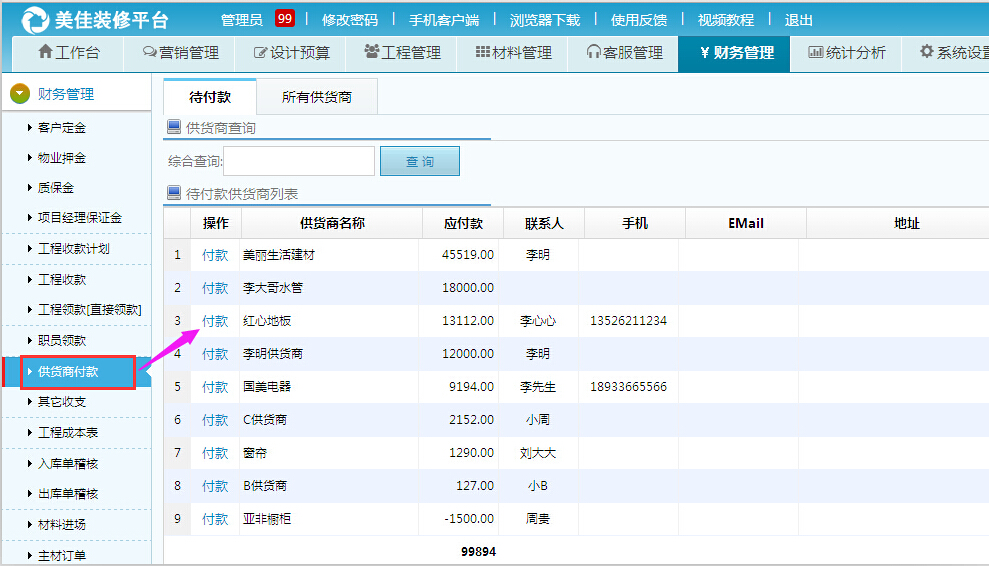Viewport: 989px width, 566px height.
Task: Switch to the 材料管理 module
Action: point(513,53)
